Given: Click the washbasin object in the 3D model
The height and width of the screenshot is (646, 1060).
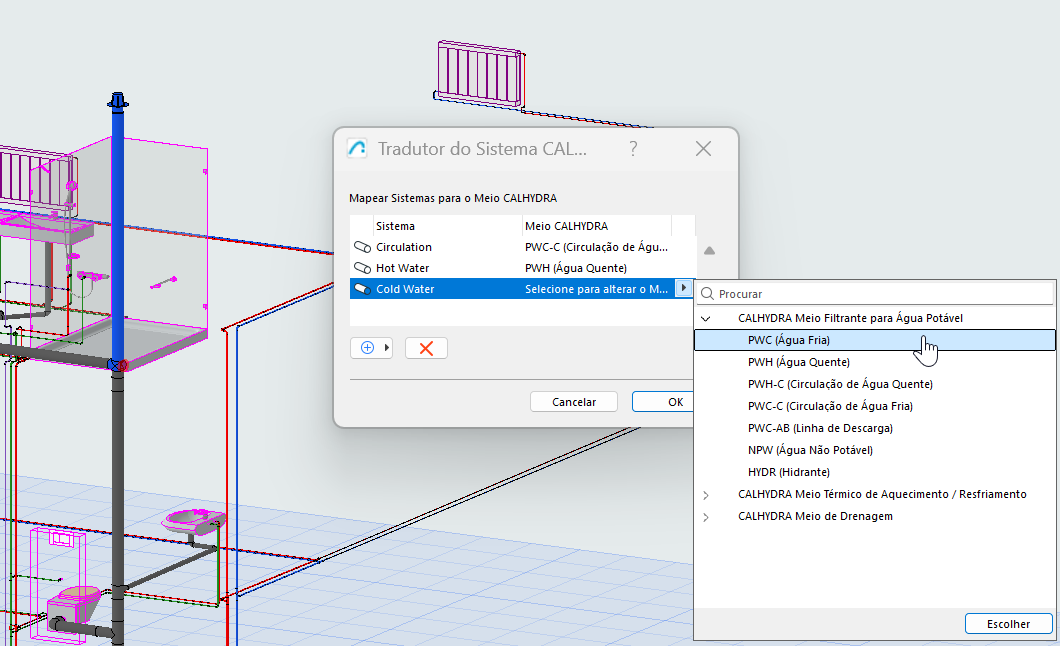Looking at the screenshot, I should coord(193,521).
